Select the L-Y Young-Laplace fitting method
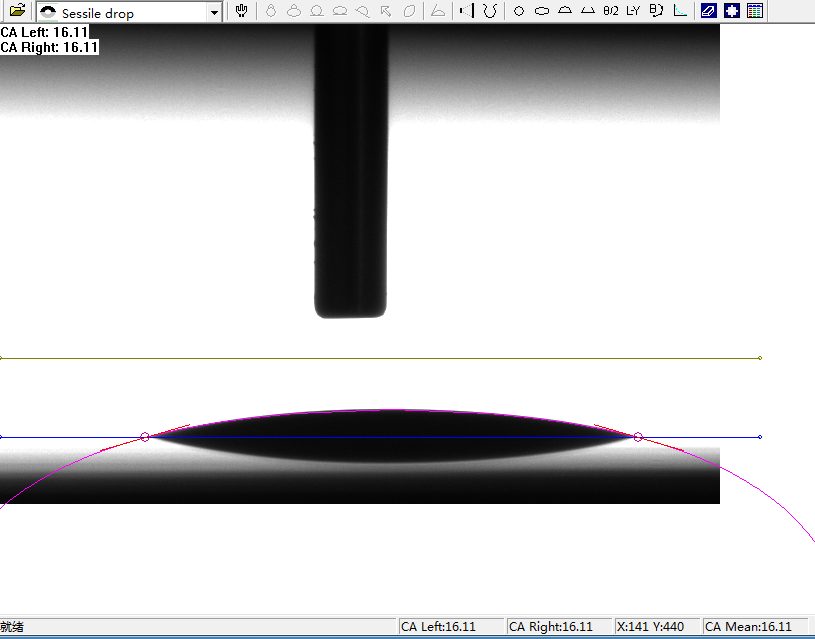 coord(633,11)
